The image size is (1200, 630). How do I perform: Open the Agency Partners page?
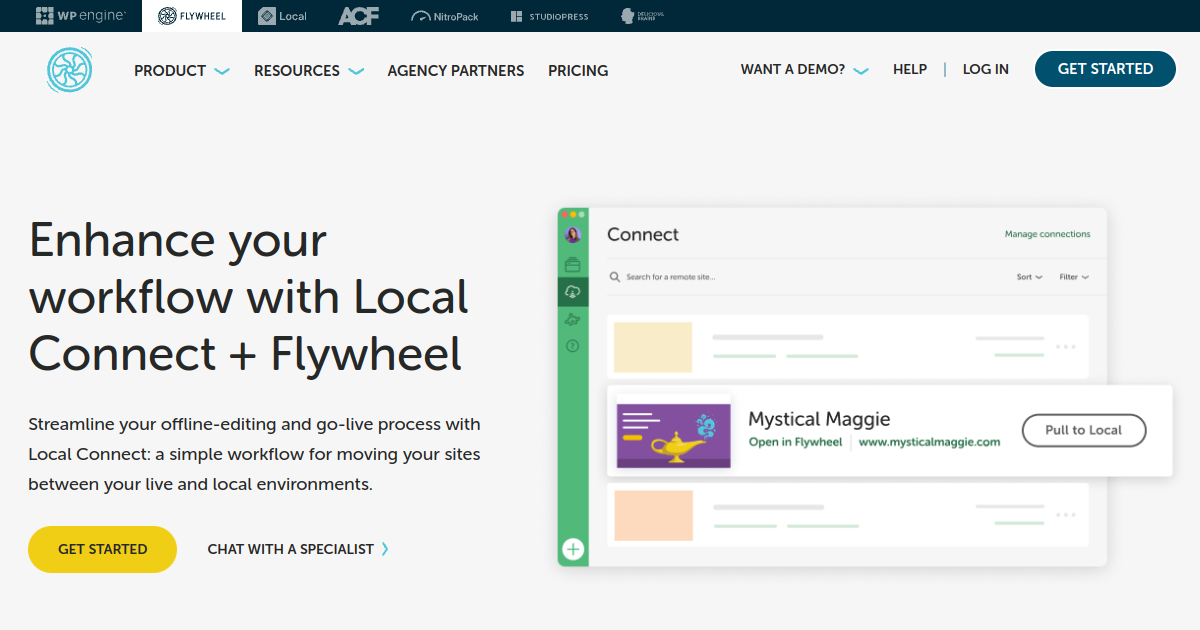[x=456, y=71]
